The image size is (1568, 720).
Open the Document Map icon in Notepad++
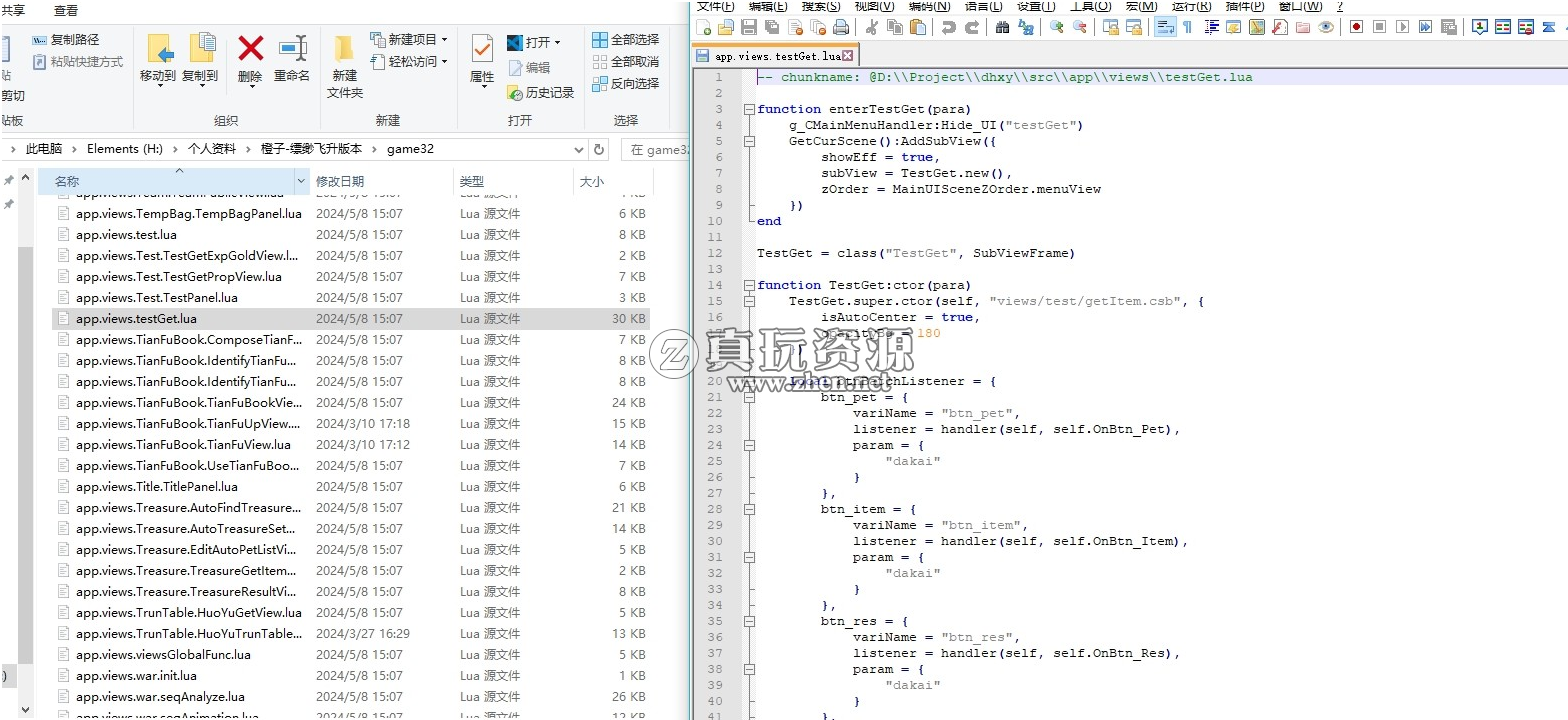(x=1257, y=27)
